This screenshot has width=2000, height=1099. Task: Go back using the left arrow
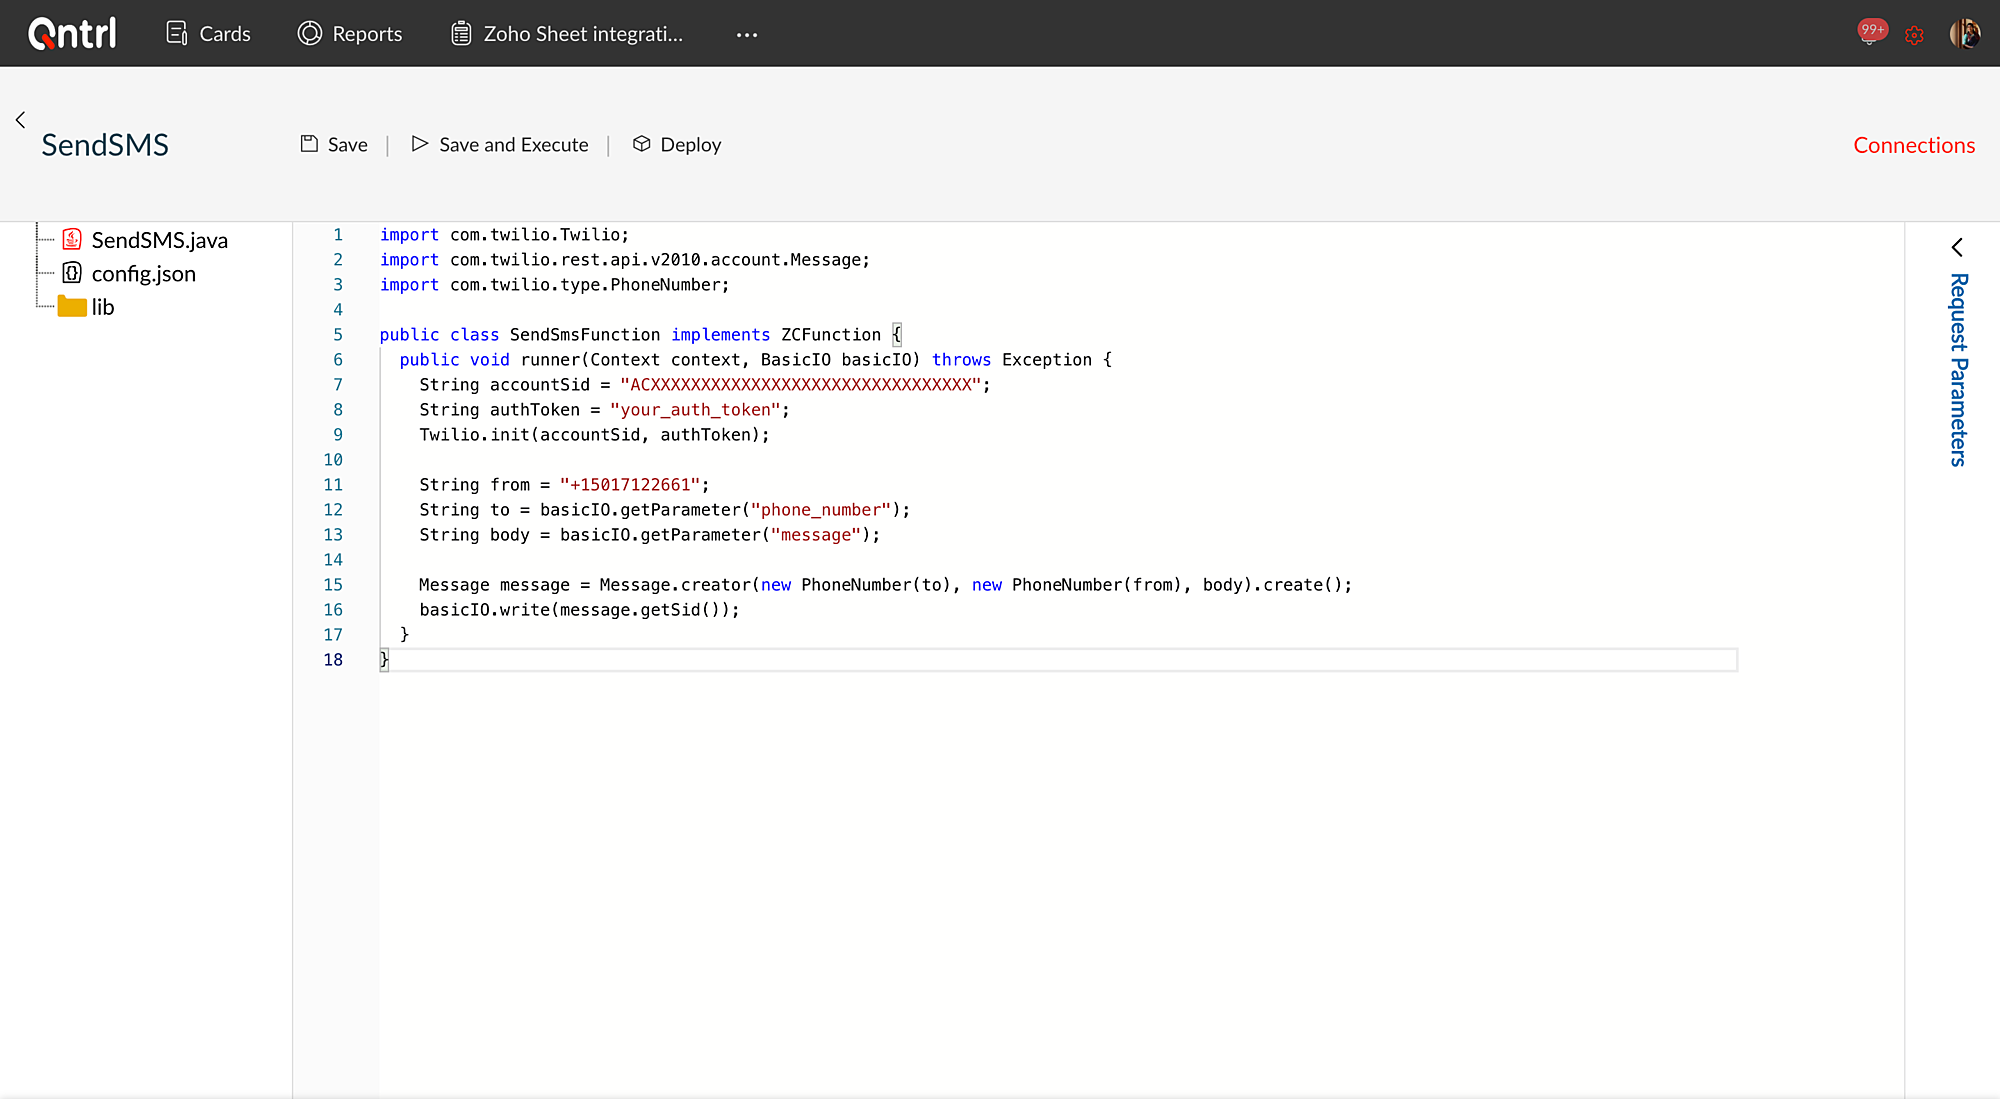tap(20, 120)
